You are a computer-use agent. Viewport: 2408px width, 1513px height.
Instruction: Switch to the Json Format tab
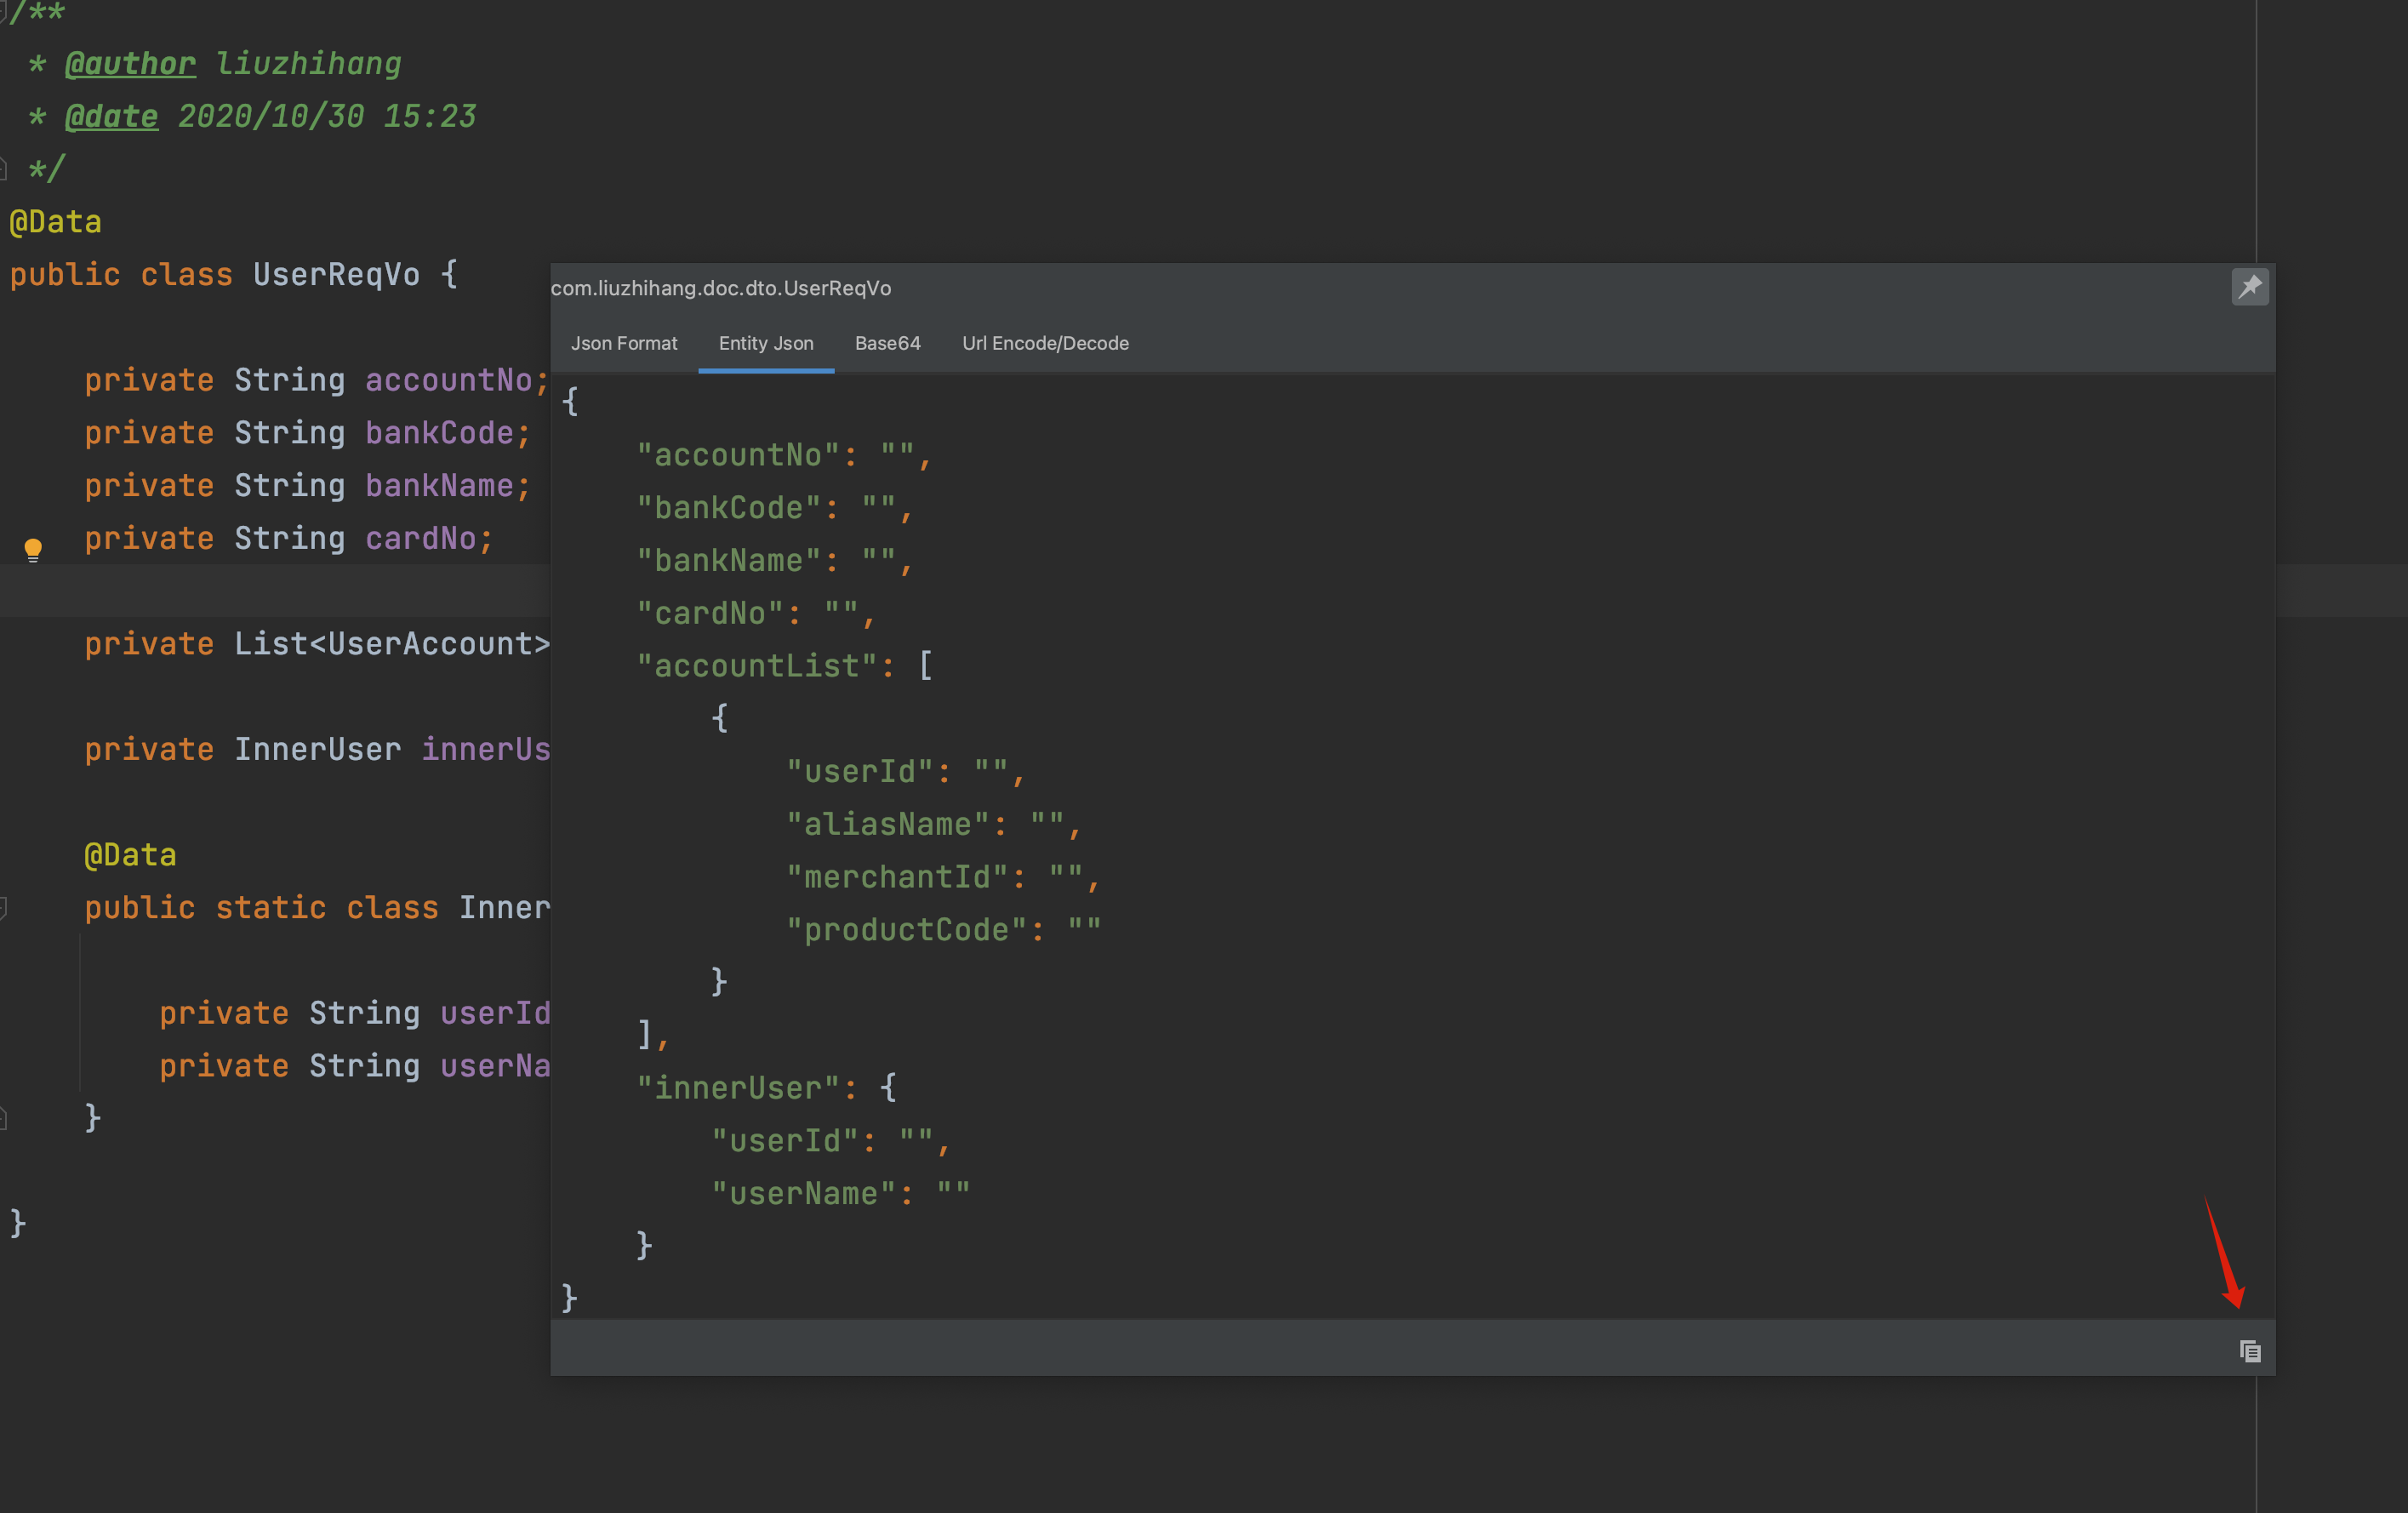624,343
